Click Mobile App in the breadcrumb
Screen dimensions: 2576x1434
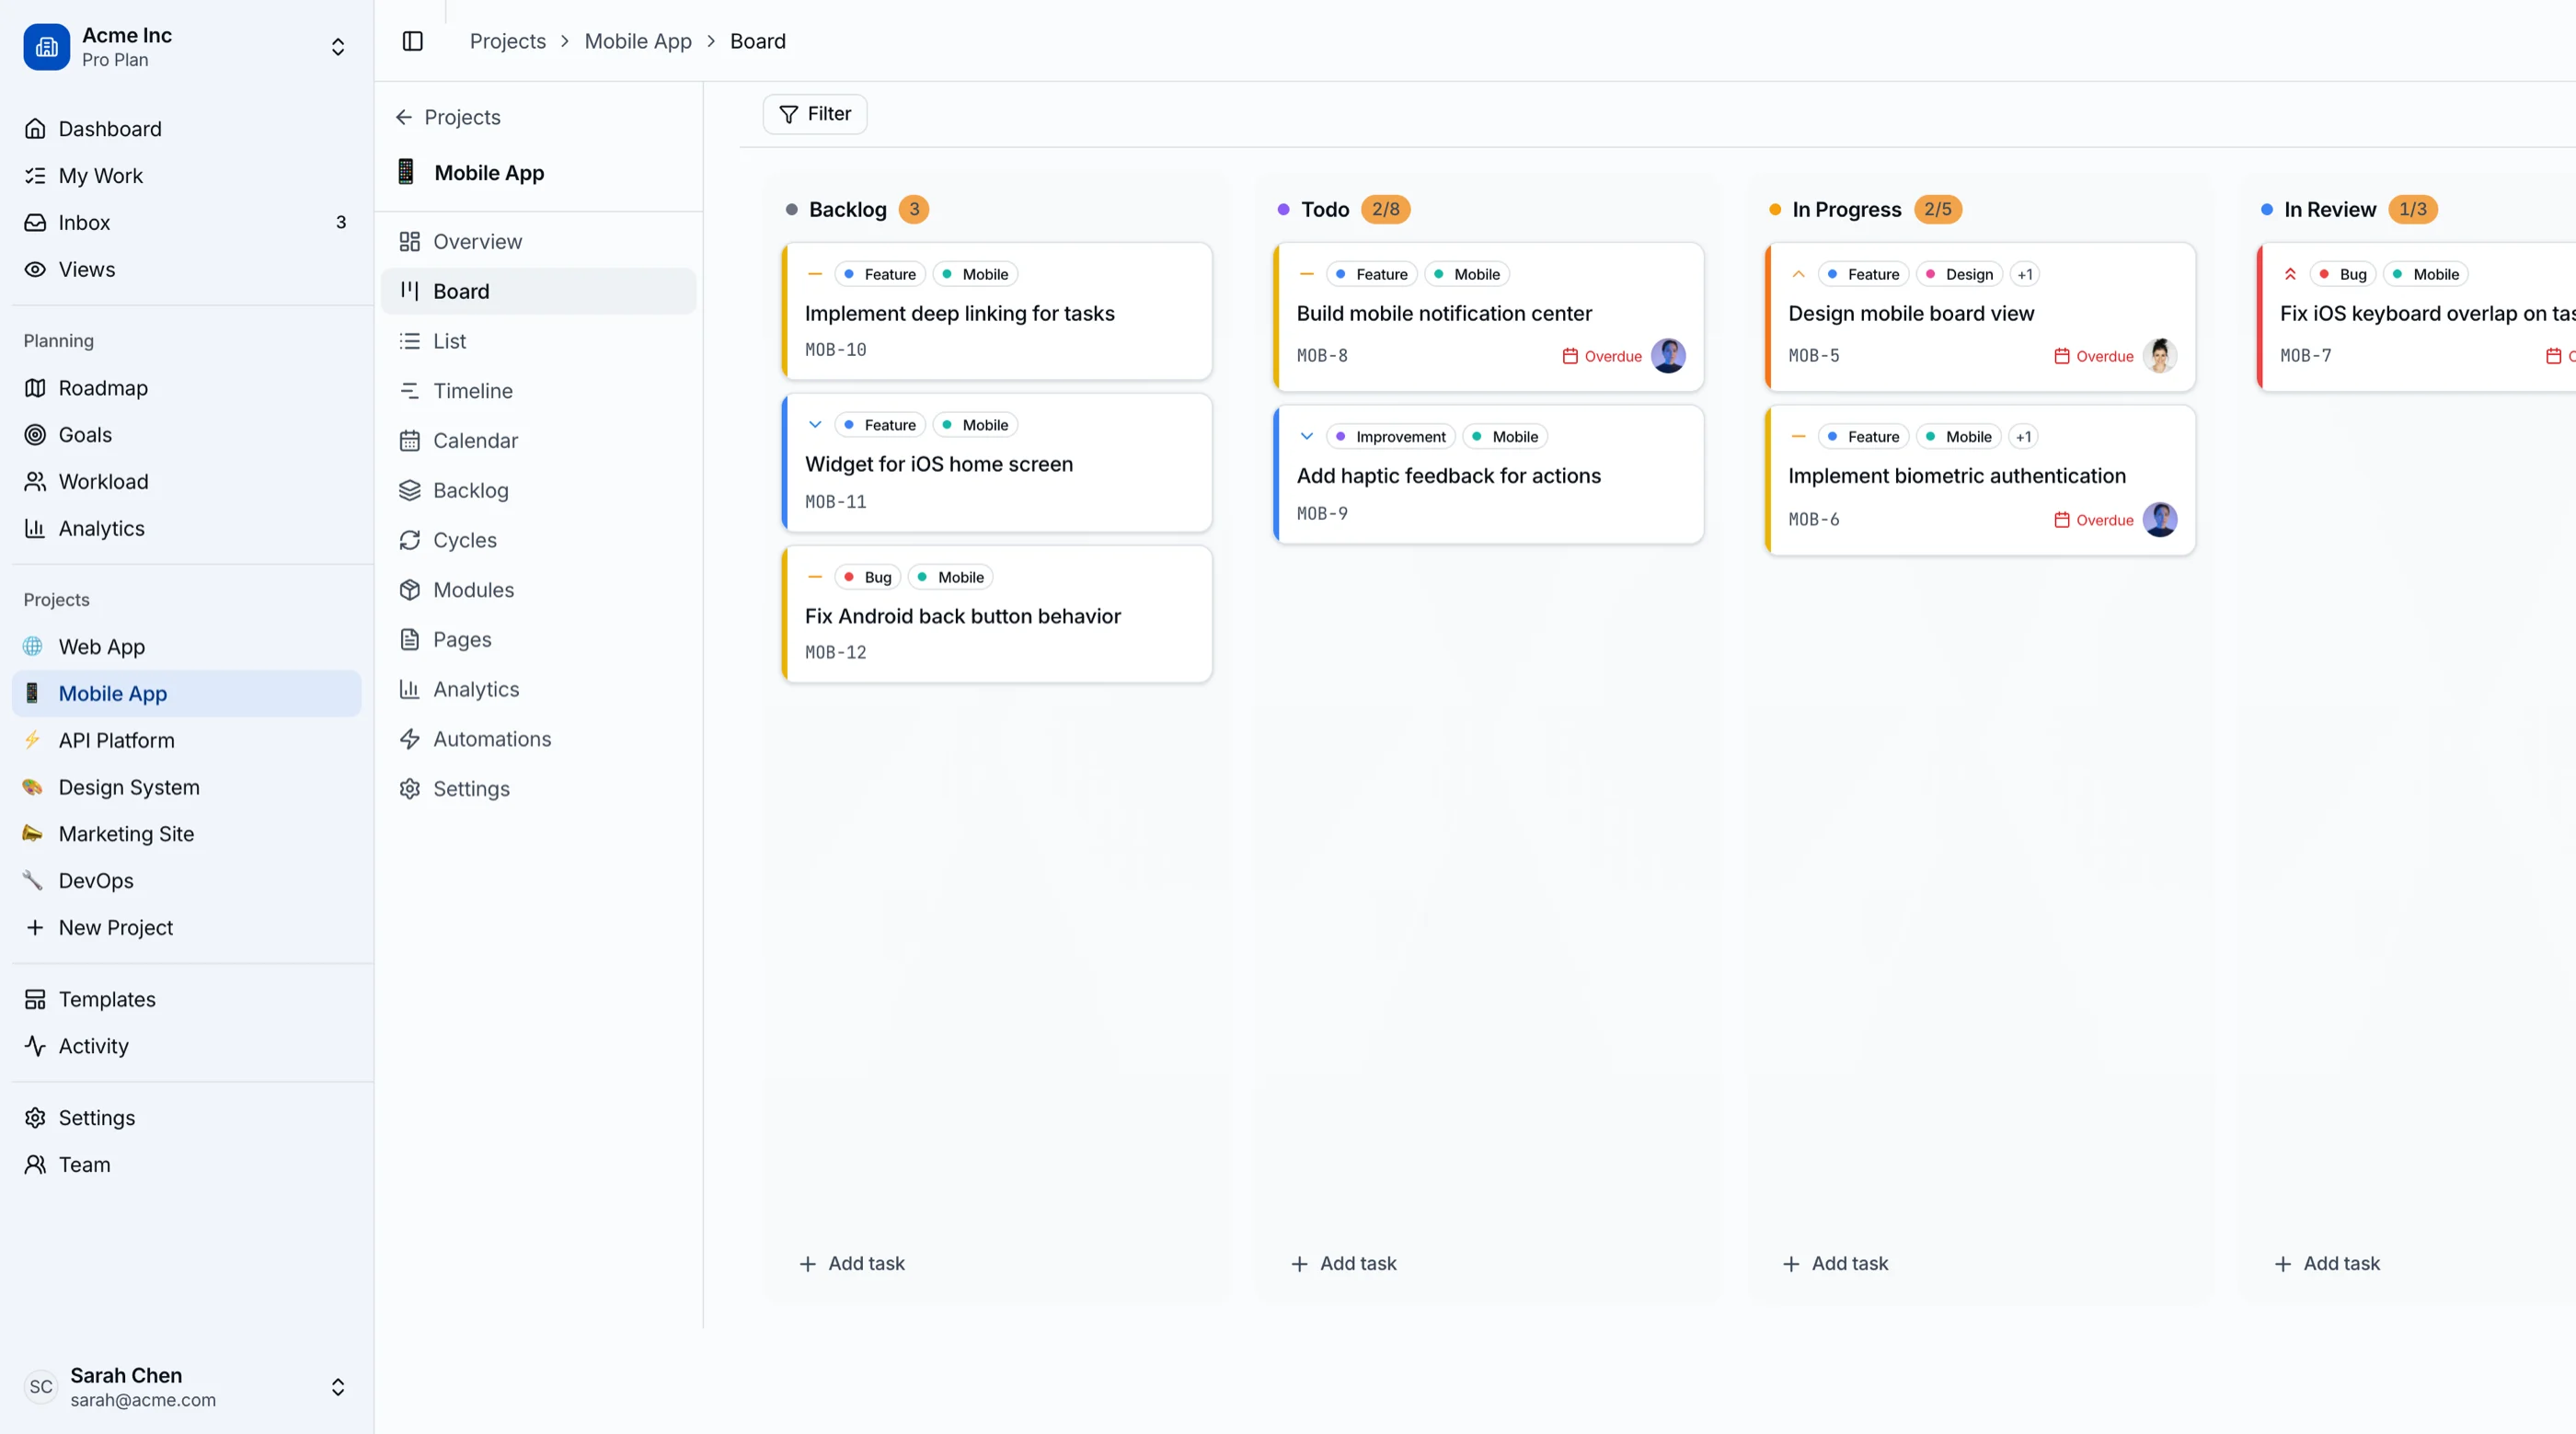[x=638, y=41]
